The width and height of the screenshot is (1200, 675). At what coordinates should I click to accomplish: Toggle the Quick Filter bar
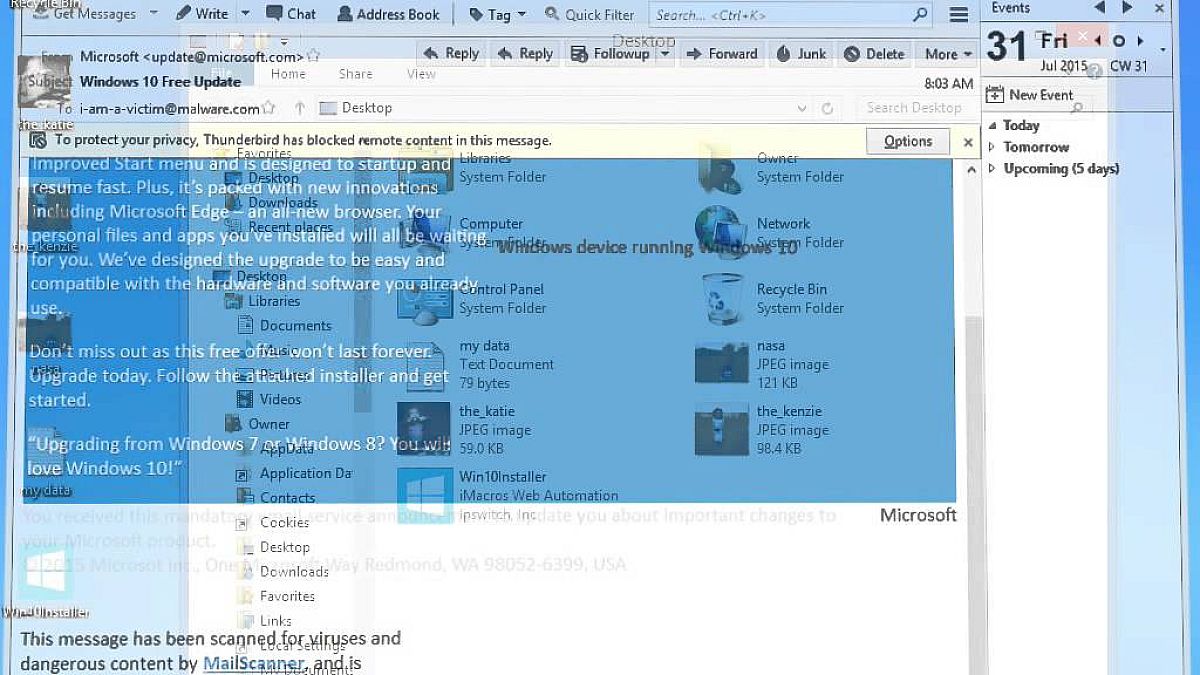589,14
